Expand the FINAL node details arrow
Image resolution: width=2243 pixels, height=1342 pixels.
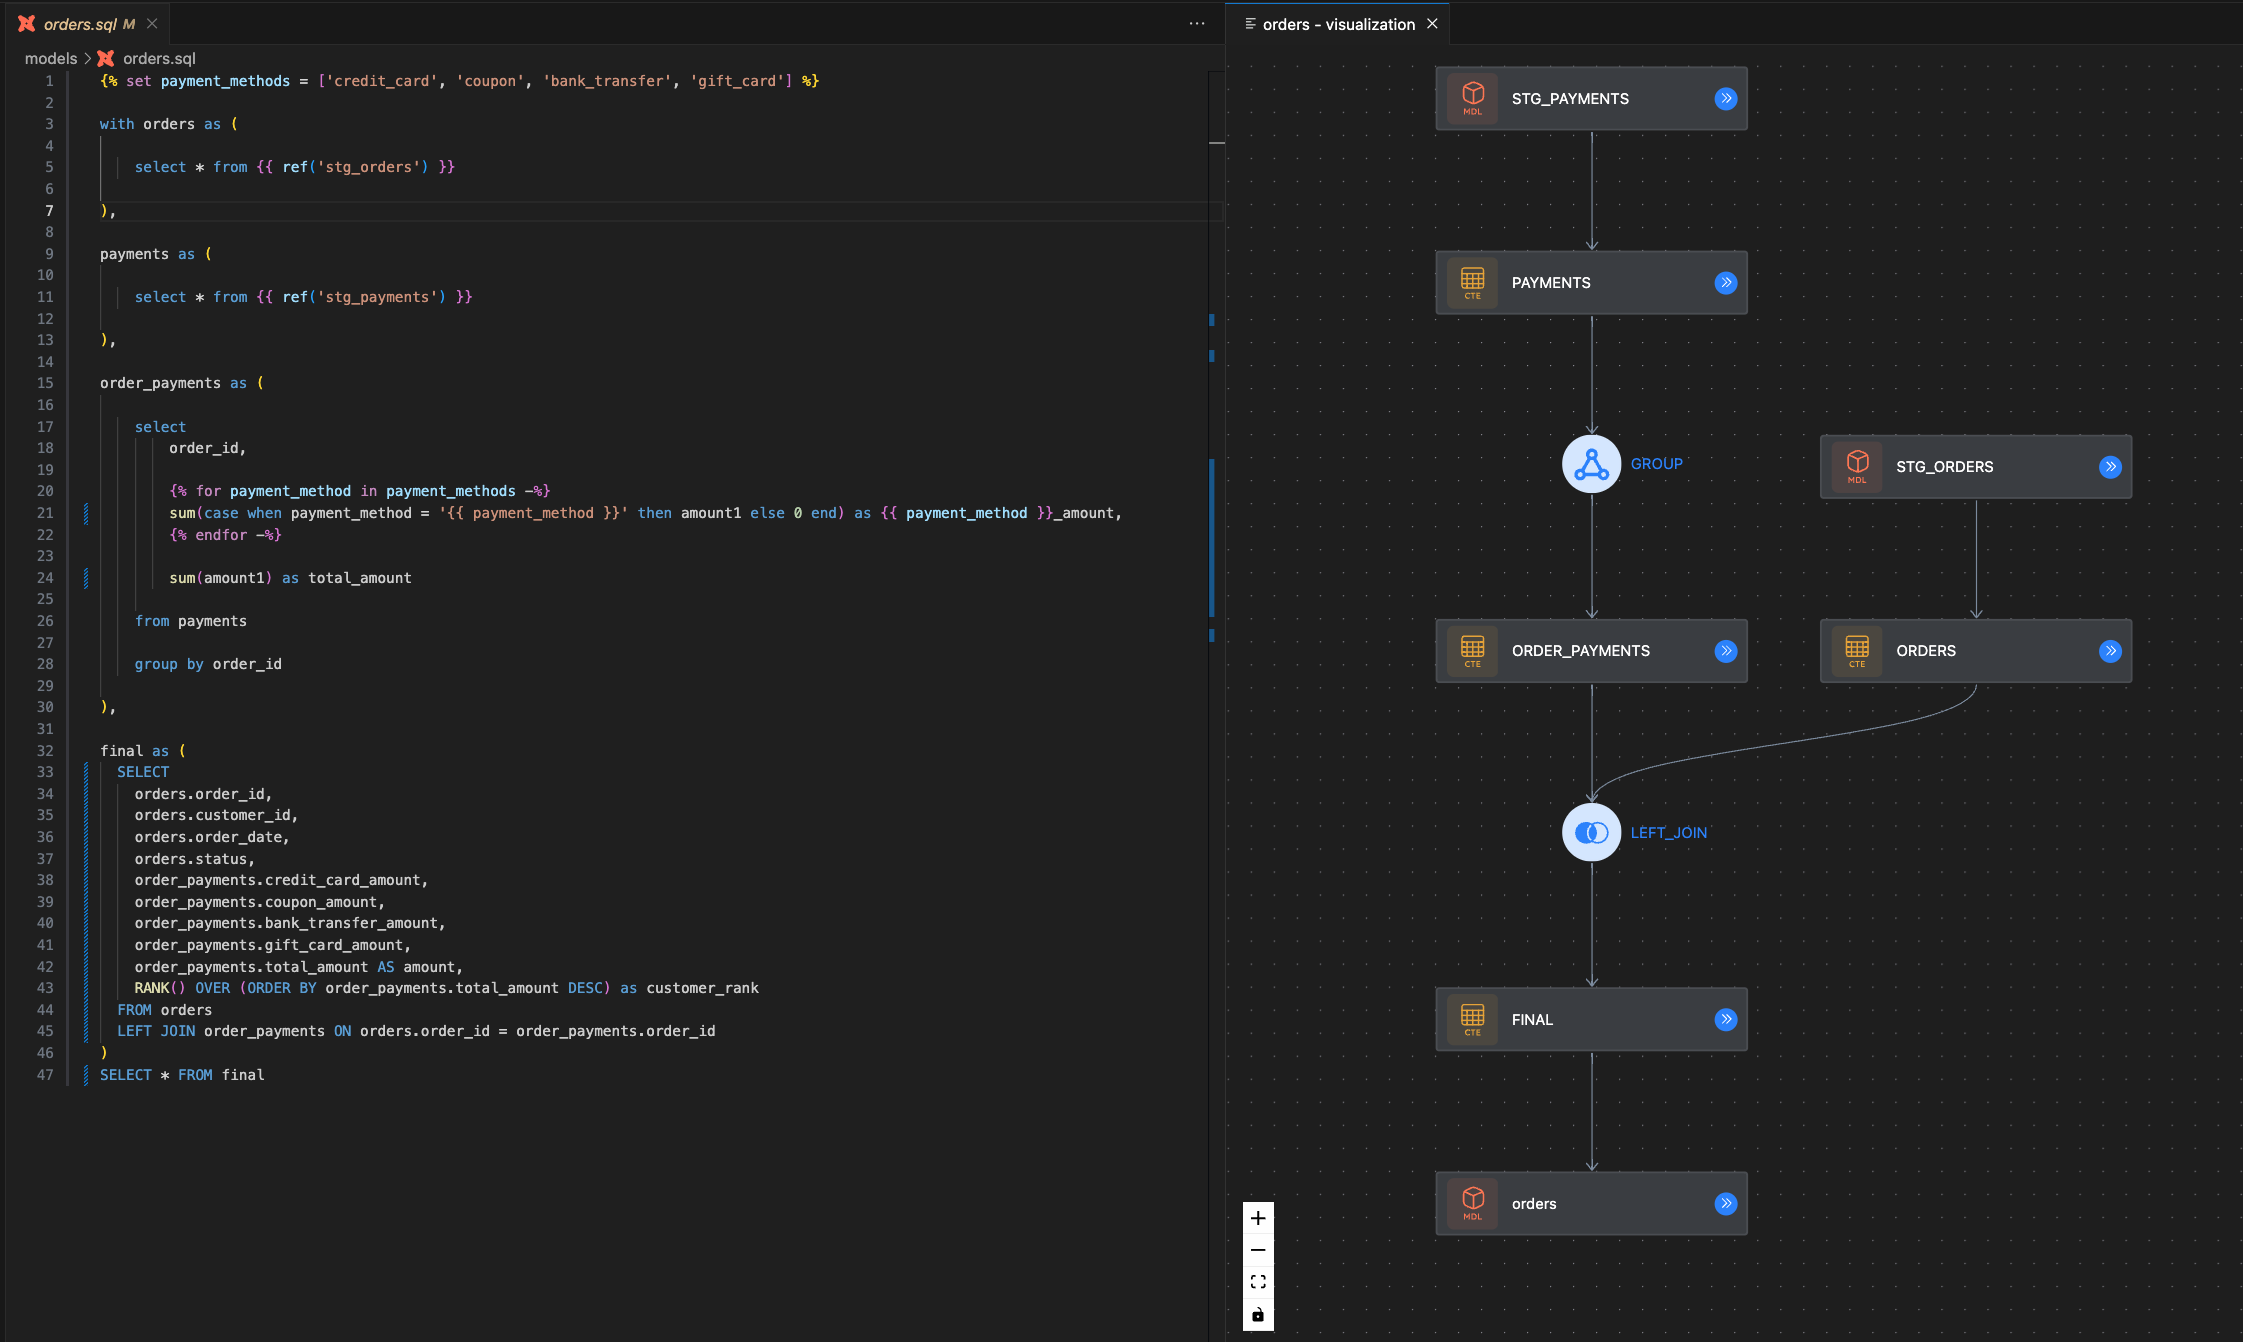click(x=1725, y=1019)
